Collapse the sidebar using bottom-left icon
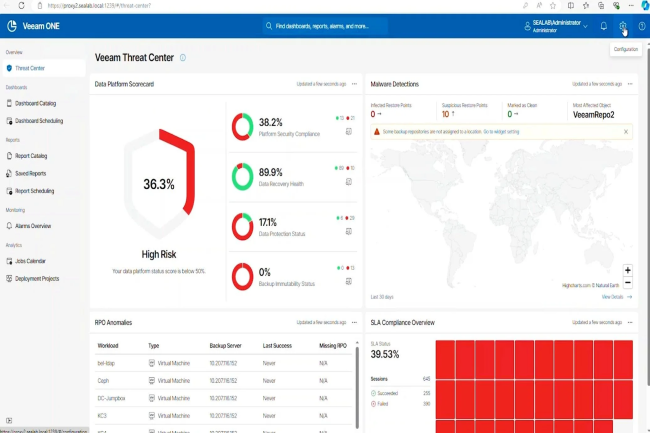650x433 pixels. 9,420
